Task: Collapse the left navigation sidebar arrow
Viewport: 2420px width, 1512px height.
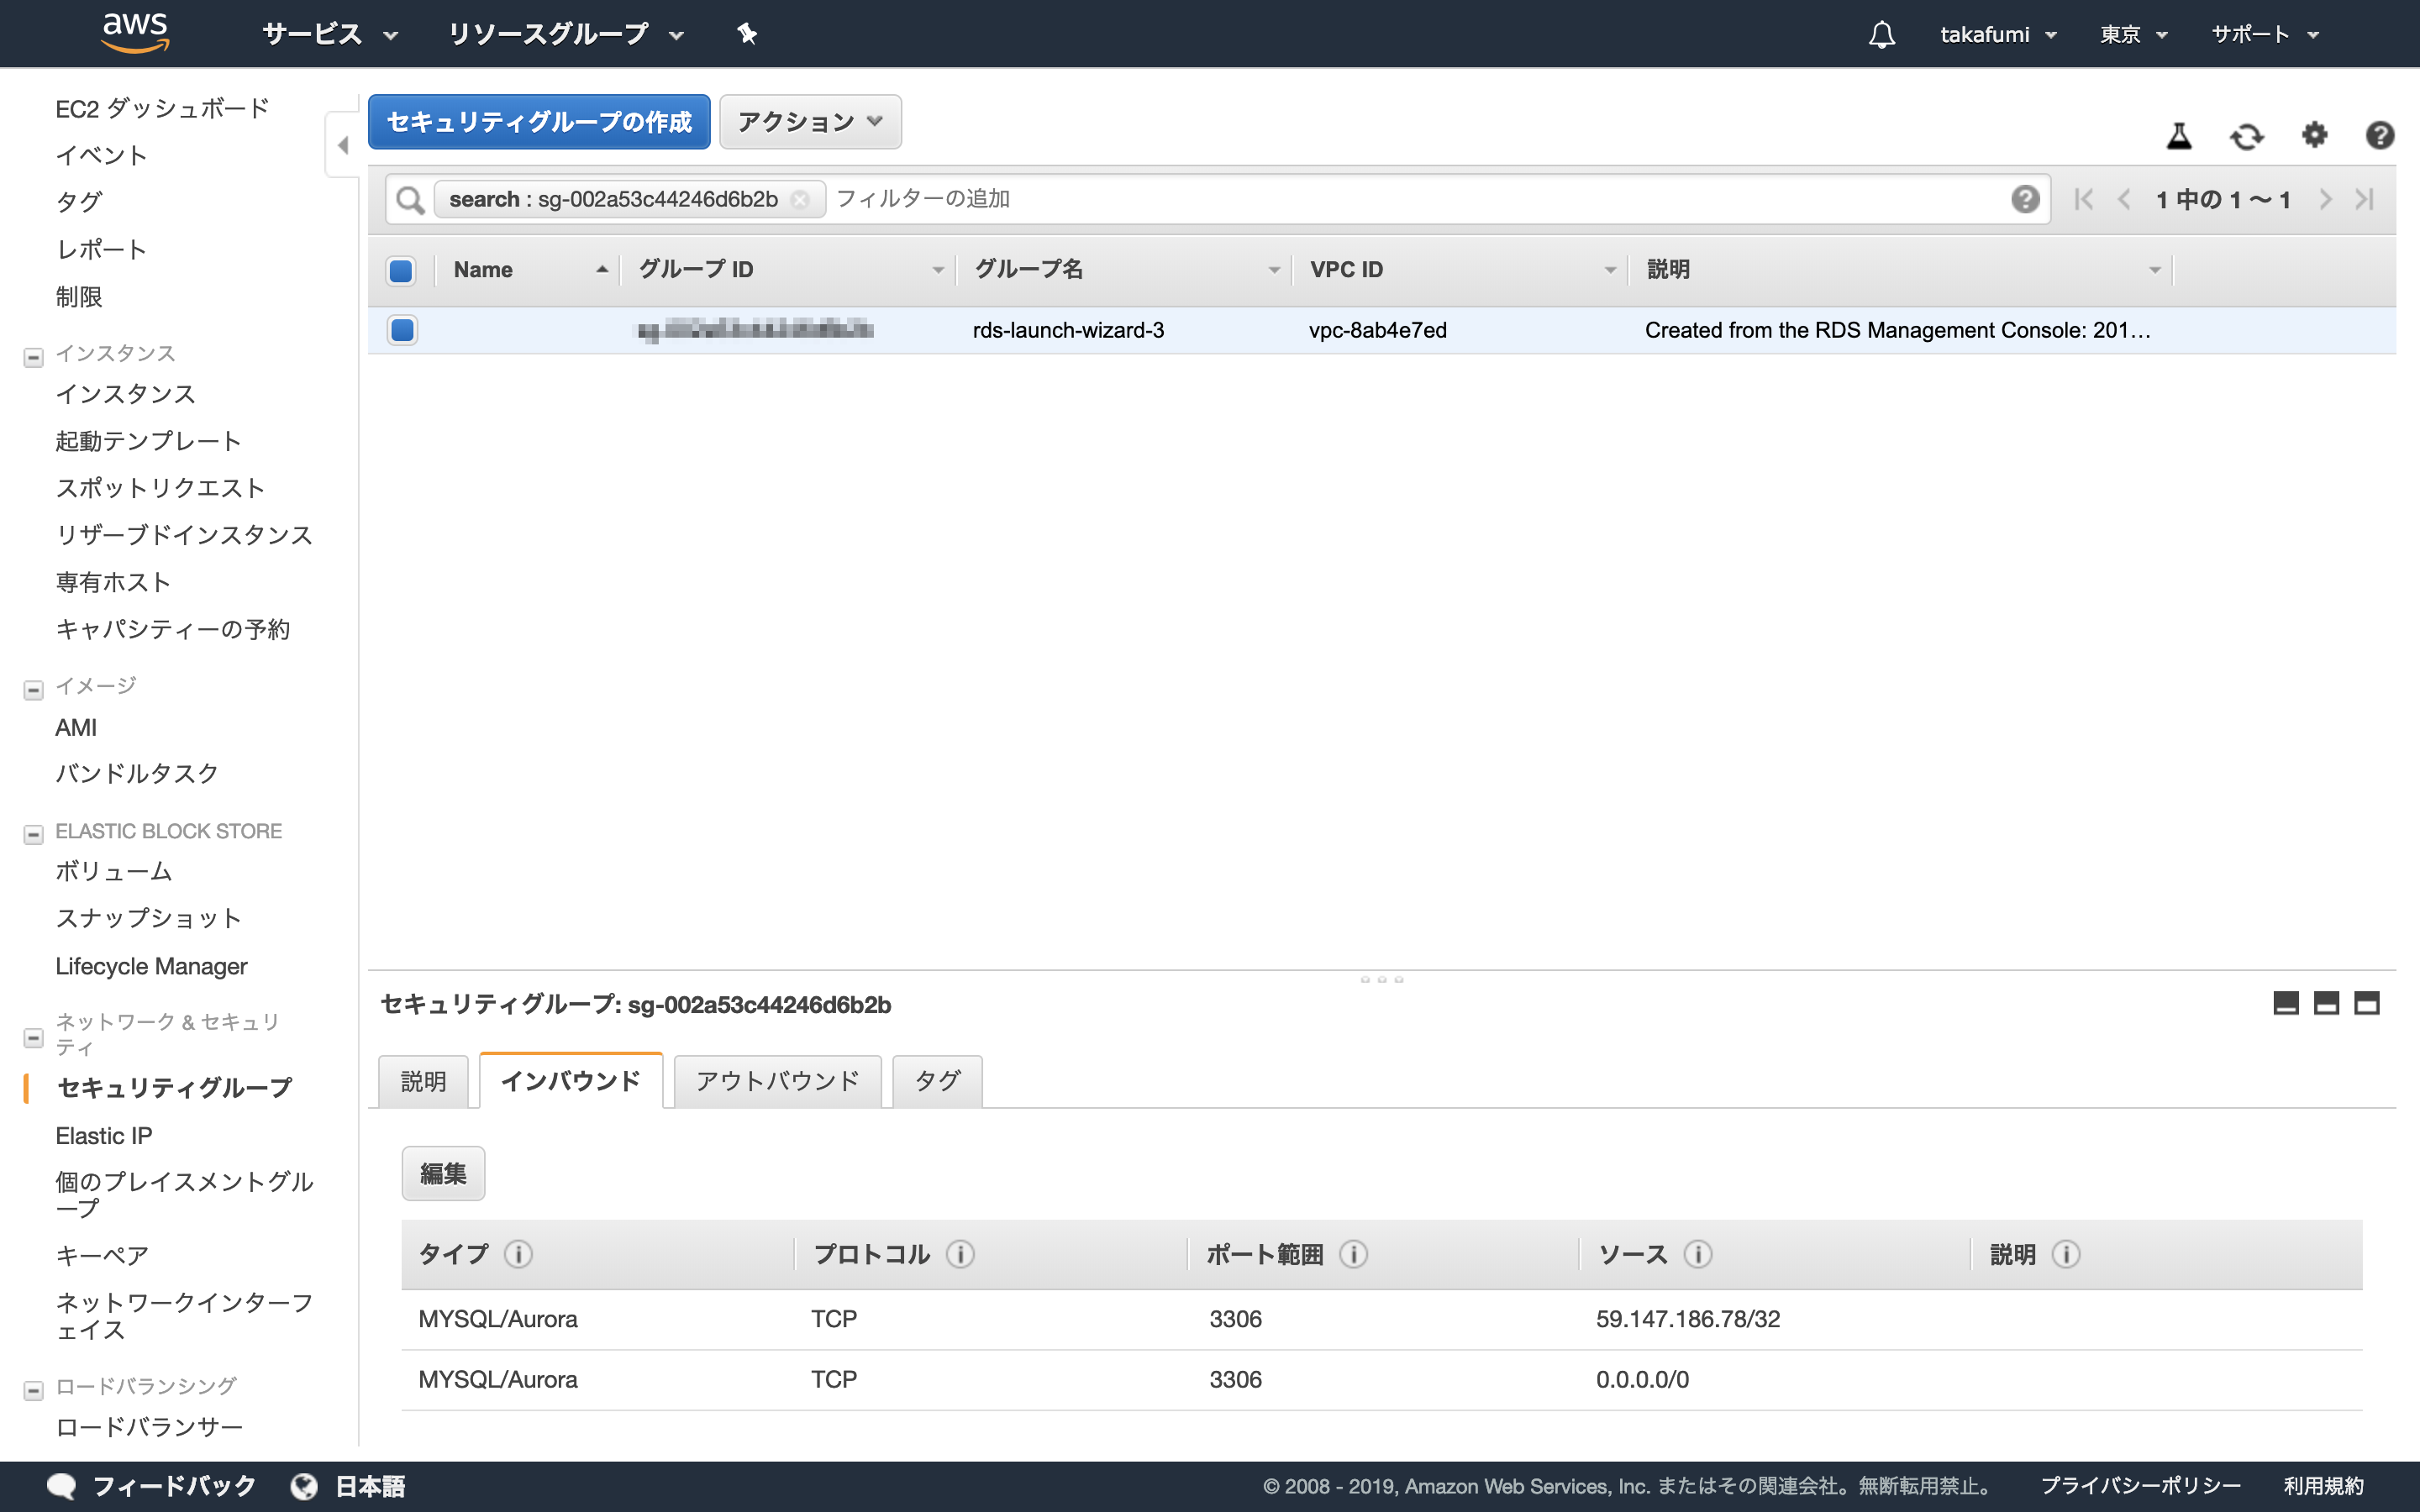Action: coord(343,145)
